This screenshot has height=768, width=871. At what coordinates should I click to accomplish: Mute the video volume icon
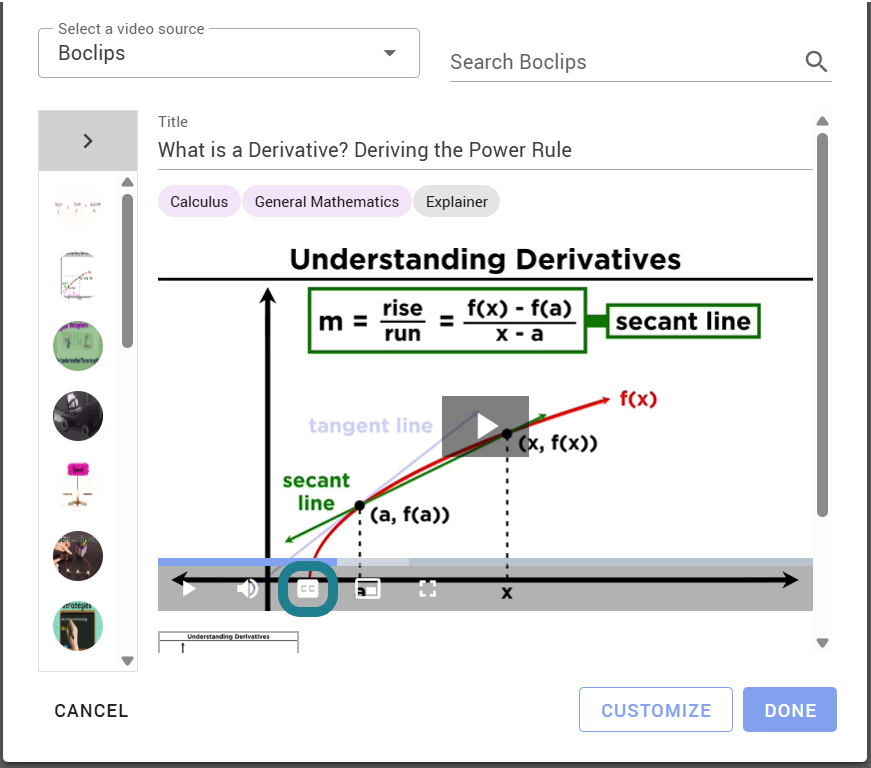coord(247,589)
